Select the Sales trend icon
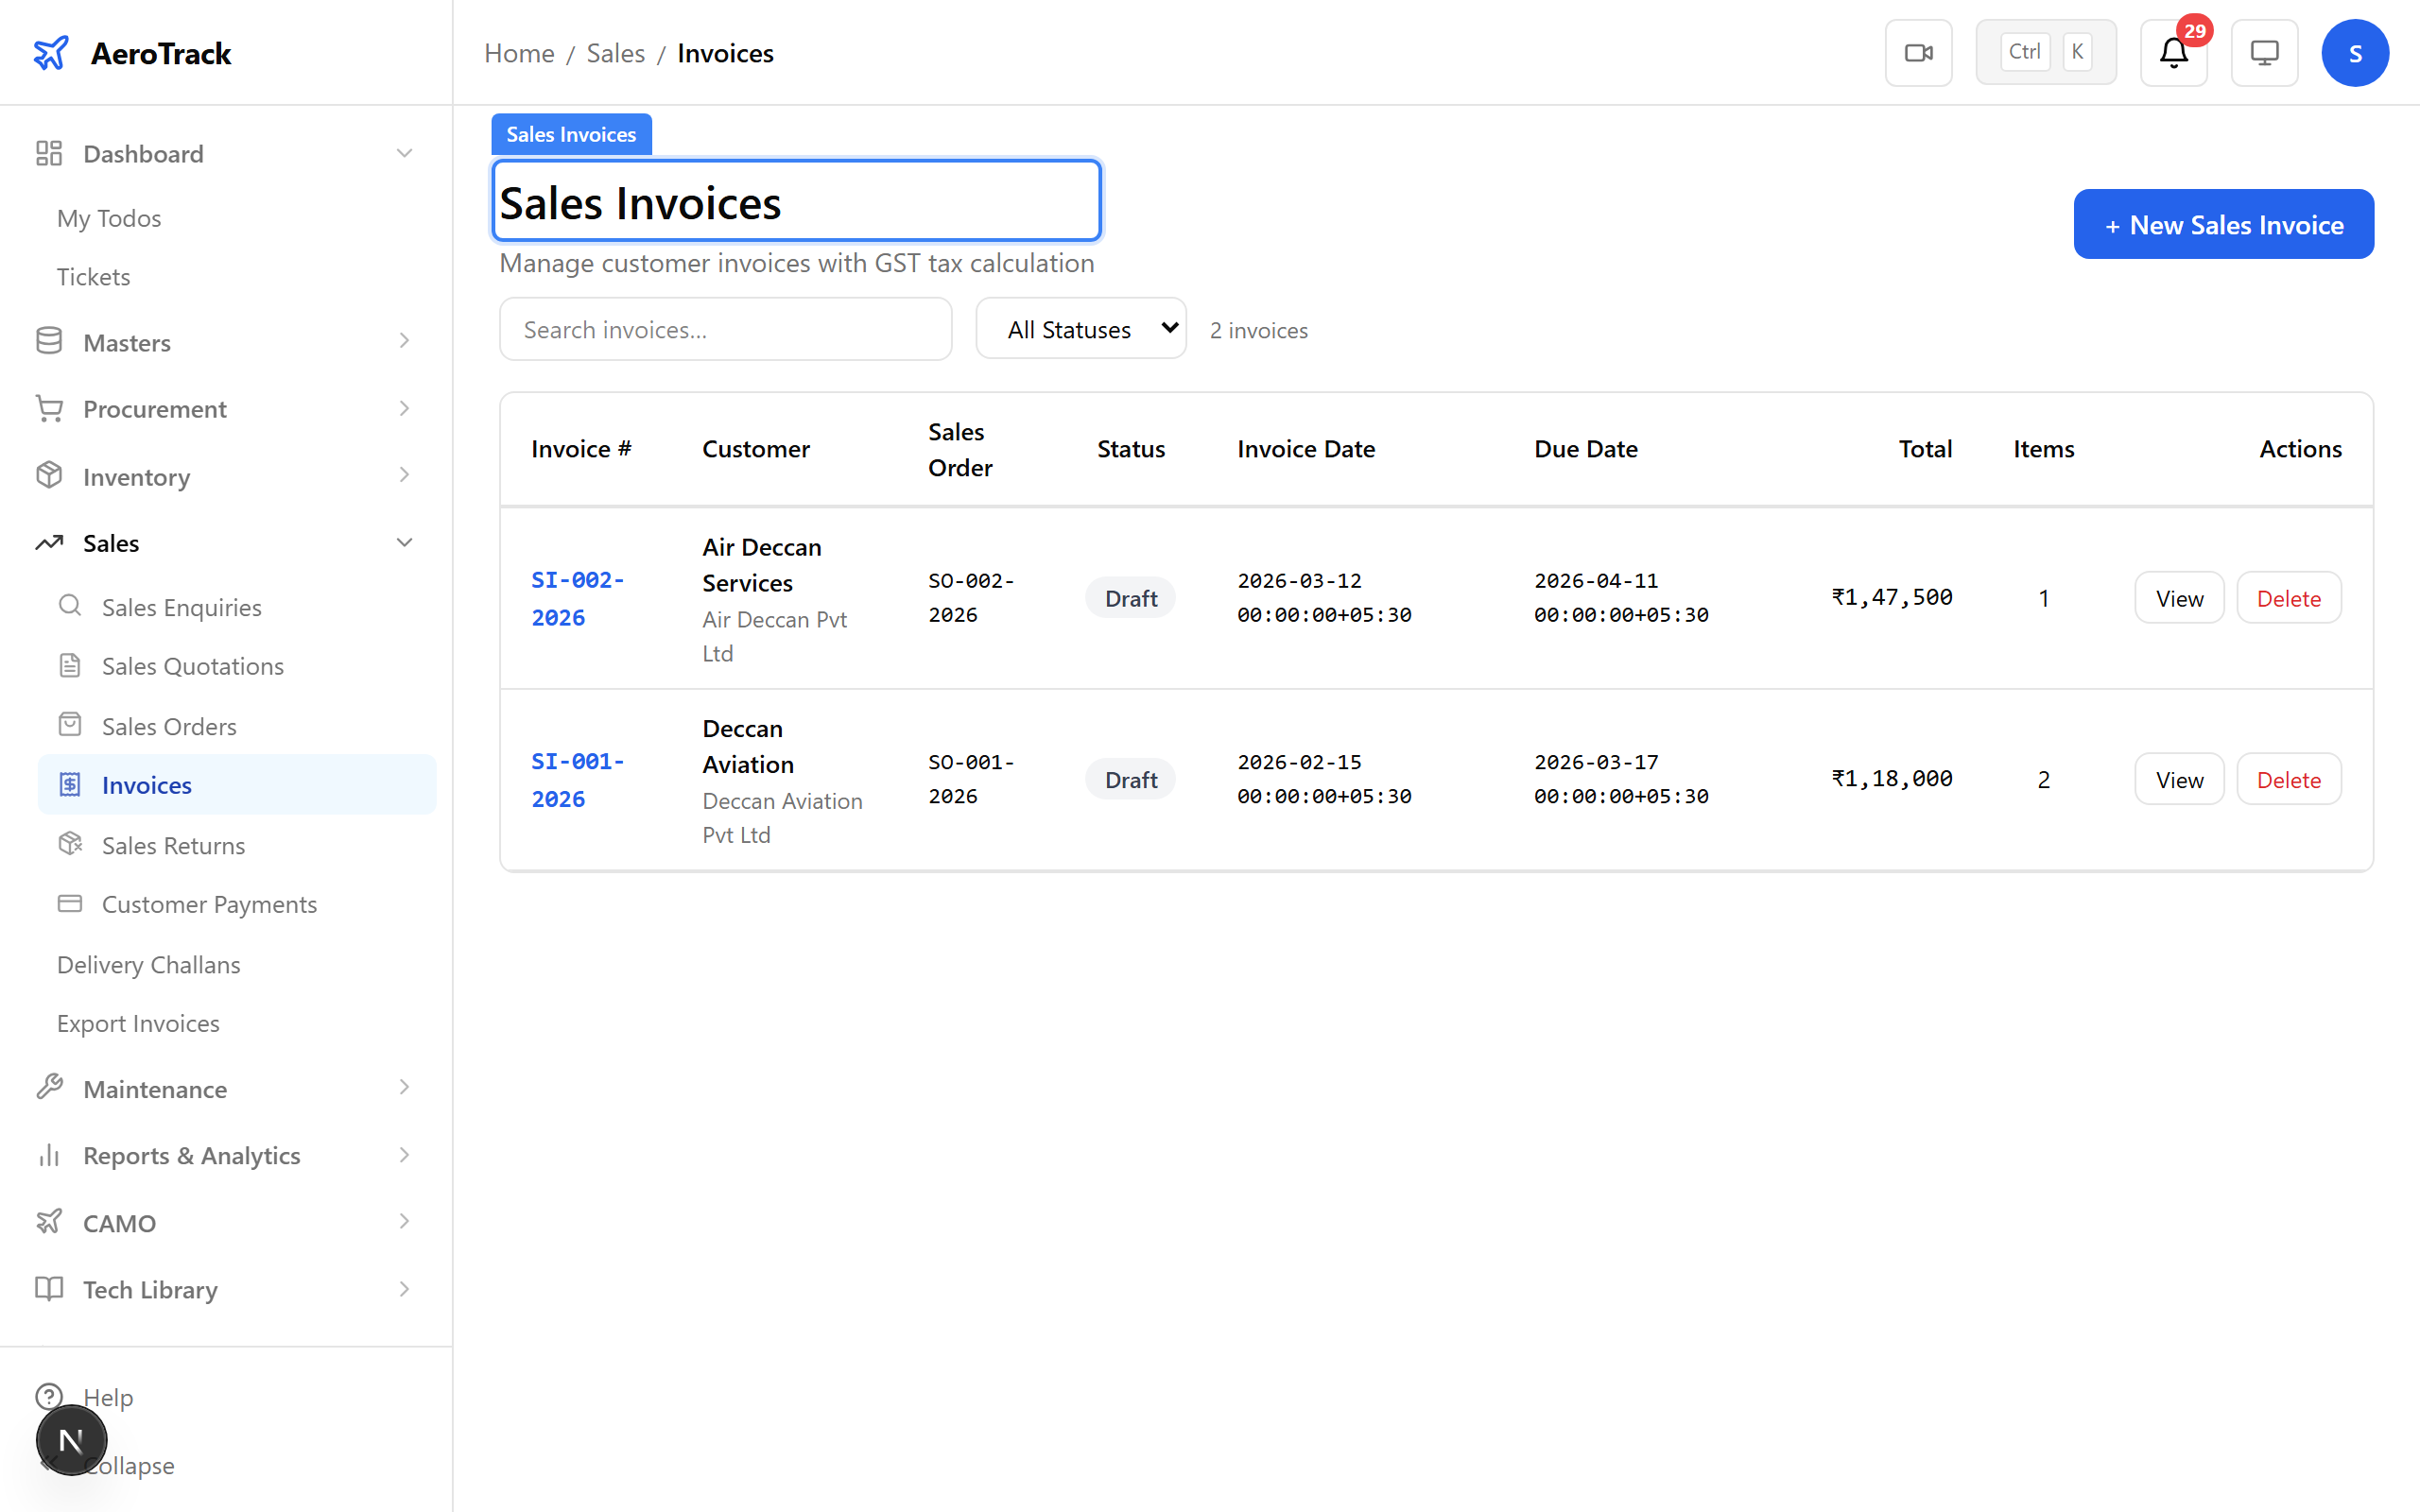The image size is (2420, 1512). tap(49, 541)
